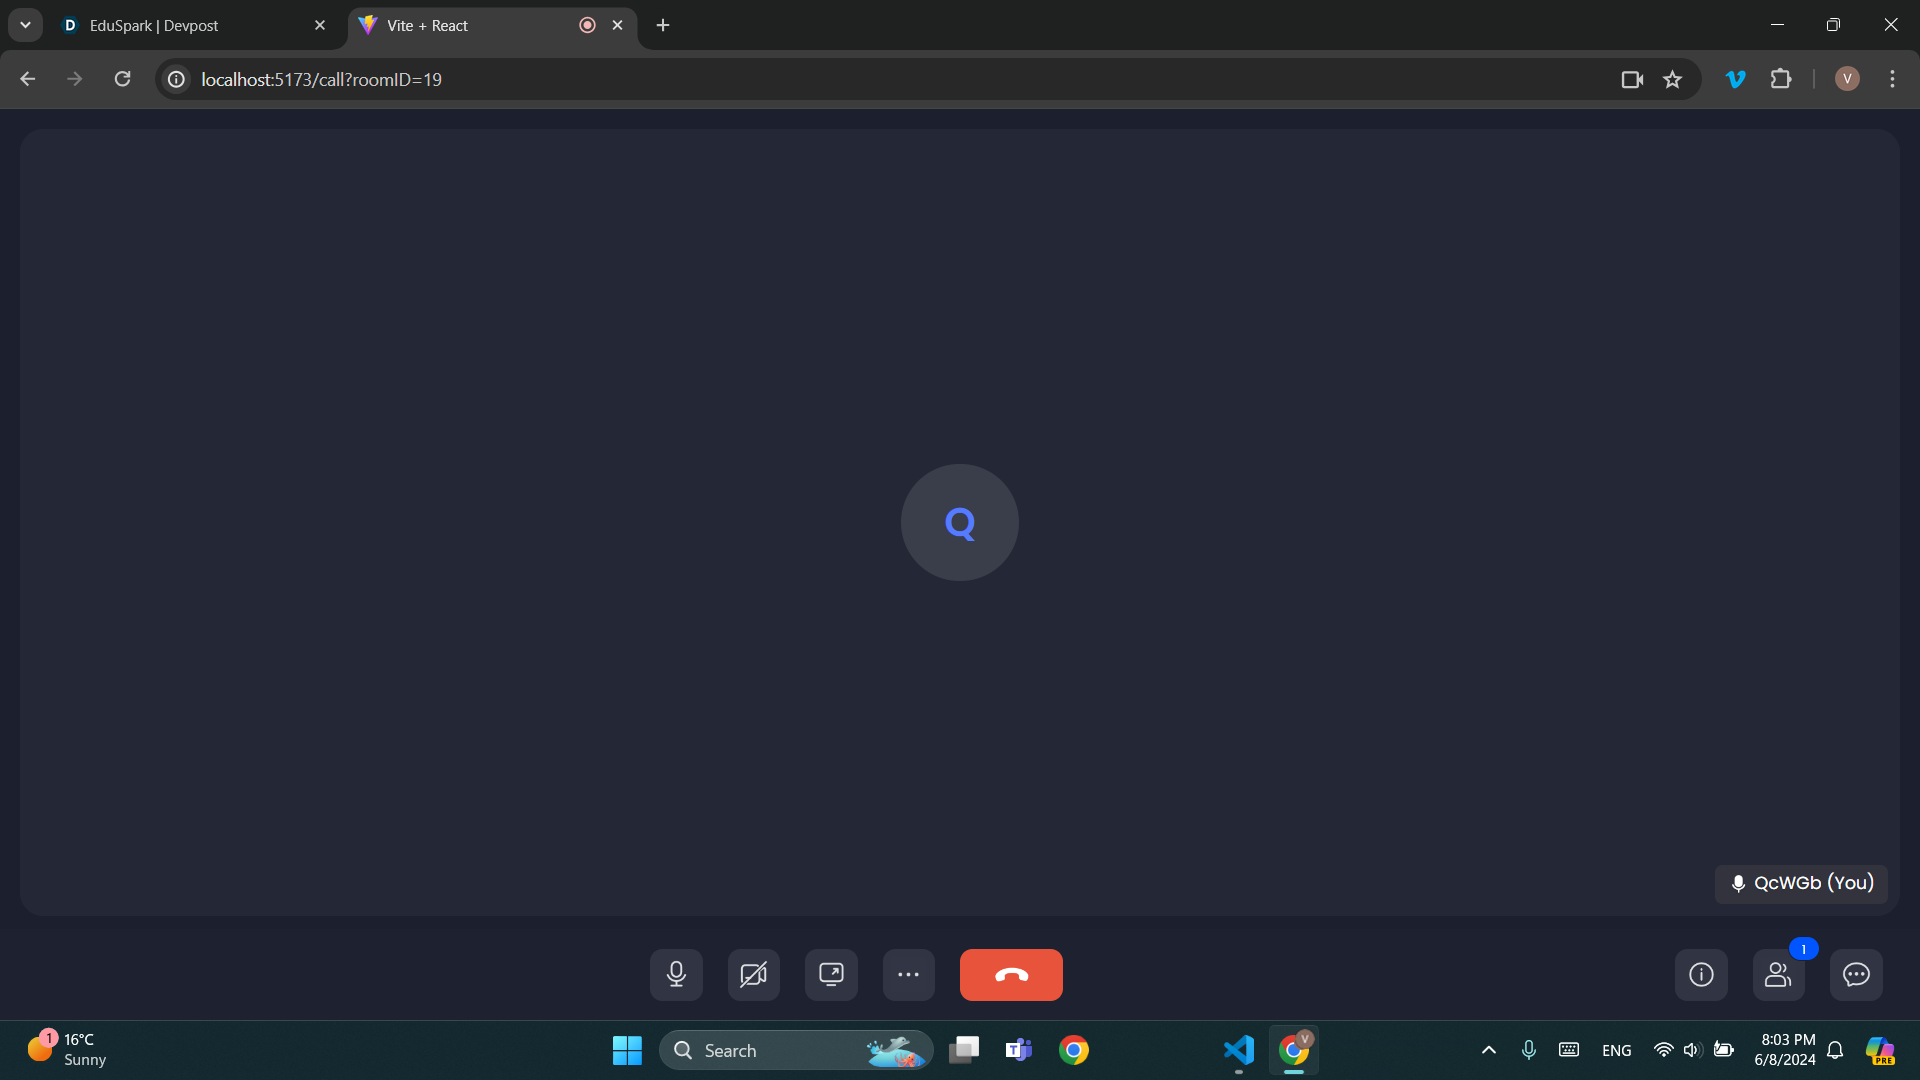The height and width of the screenshot is (1080, 1920).
Task: Show the participants list
Action: 1778,974
